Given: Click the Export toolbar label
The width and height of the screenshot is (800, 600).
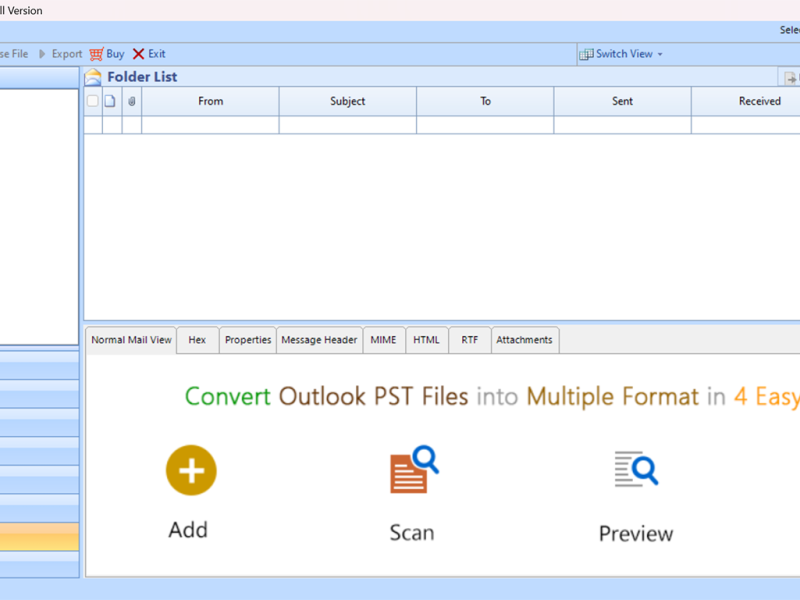Looking at the screenshot, I should click(x=67, y=54).
